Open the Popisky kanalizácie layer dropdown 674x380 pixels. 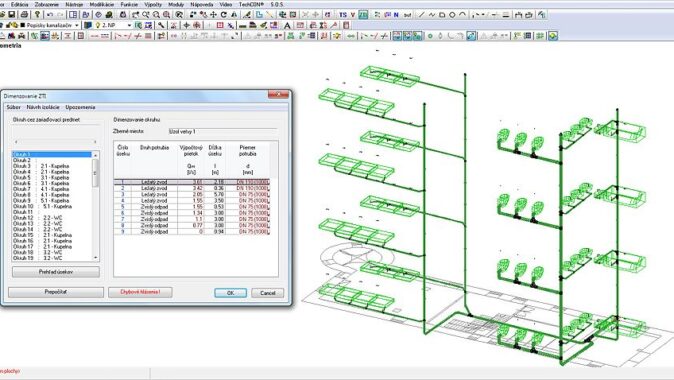(x=77, y=25)
